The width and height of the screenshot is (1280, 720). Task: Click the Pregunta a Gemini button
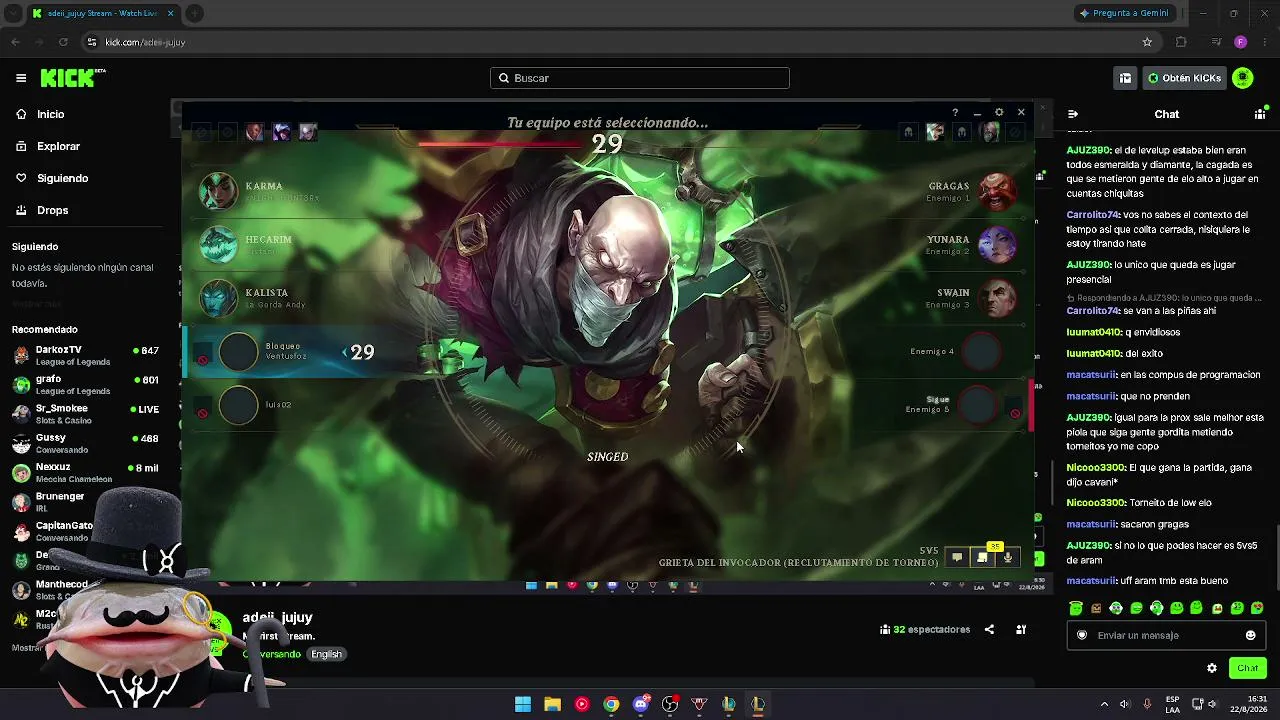1124,13
